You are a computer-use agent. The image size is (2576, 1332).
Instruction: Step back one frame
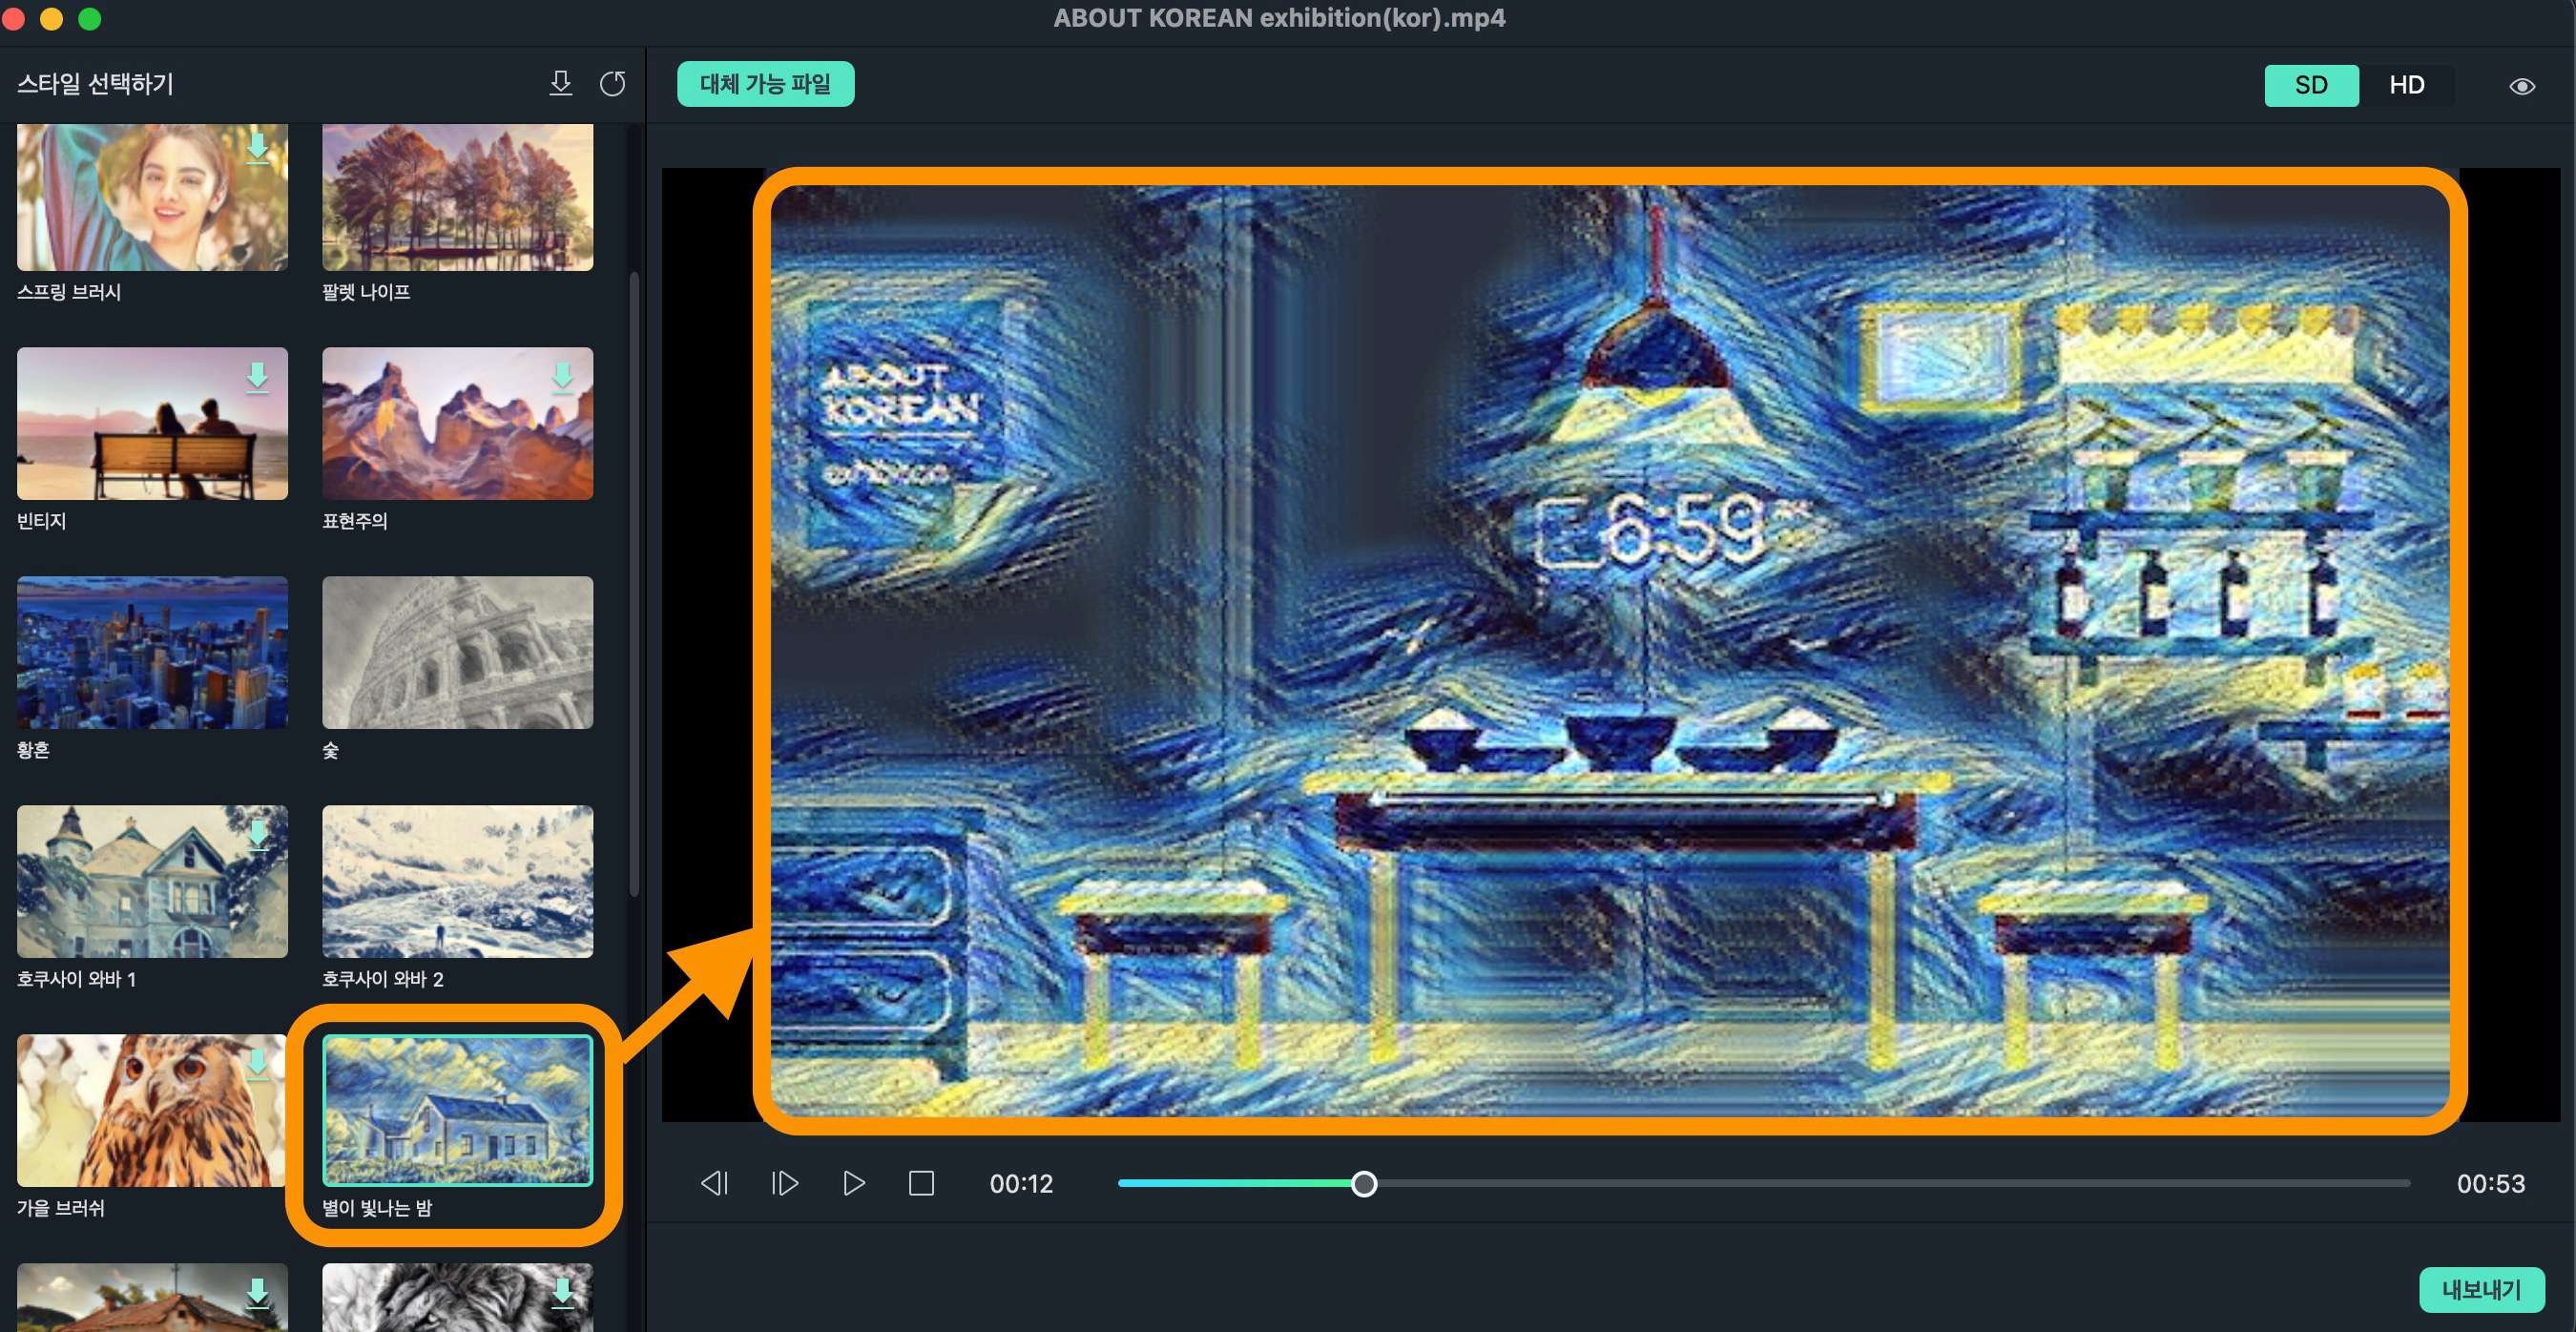714,1183
